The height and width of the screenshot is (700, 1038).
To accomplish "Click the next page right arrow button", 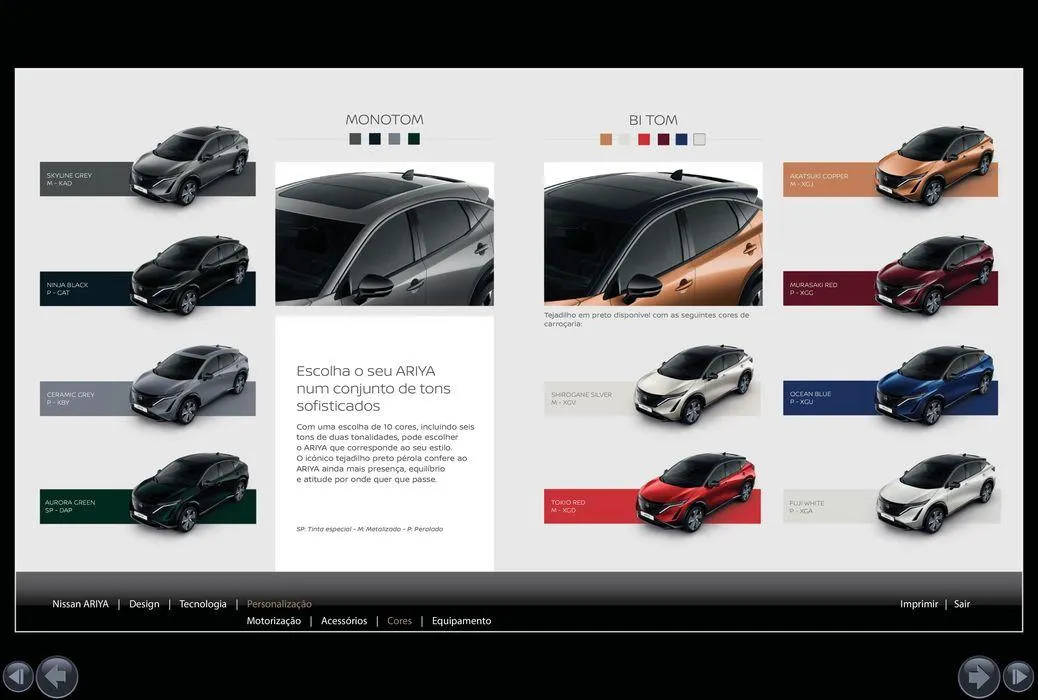I will (x=978, y=676).
